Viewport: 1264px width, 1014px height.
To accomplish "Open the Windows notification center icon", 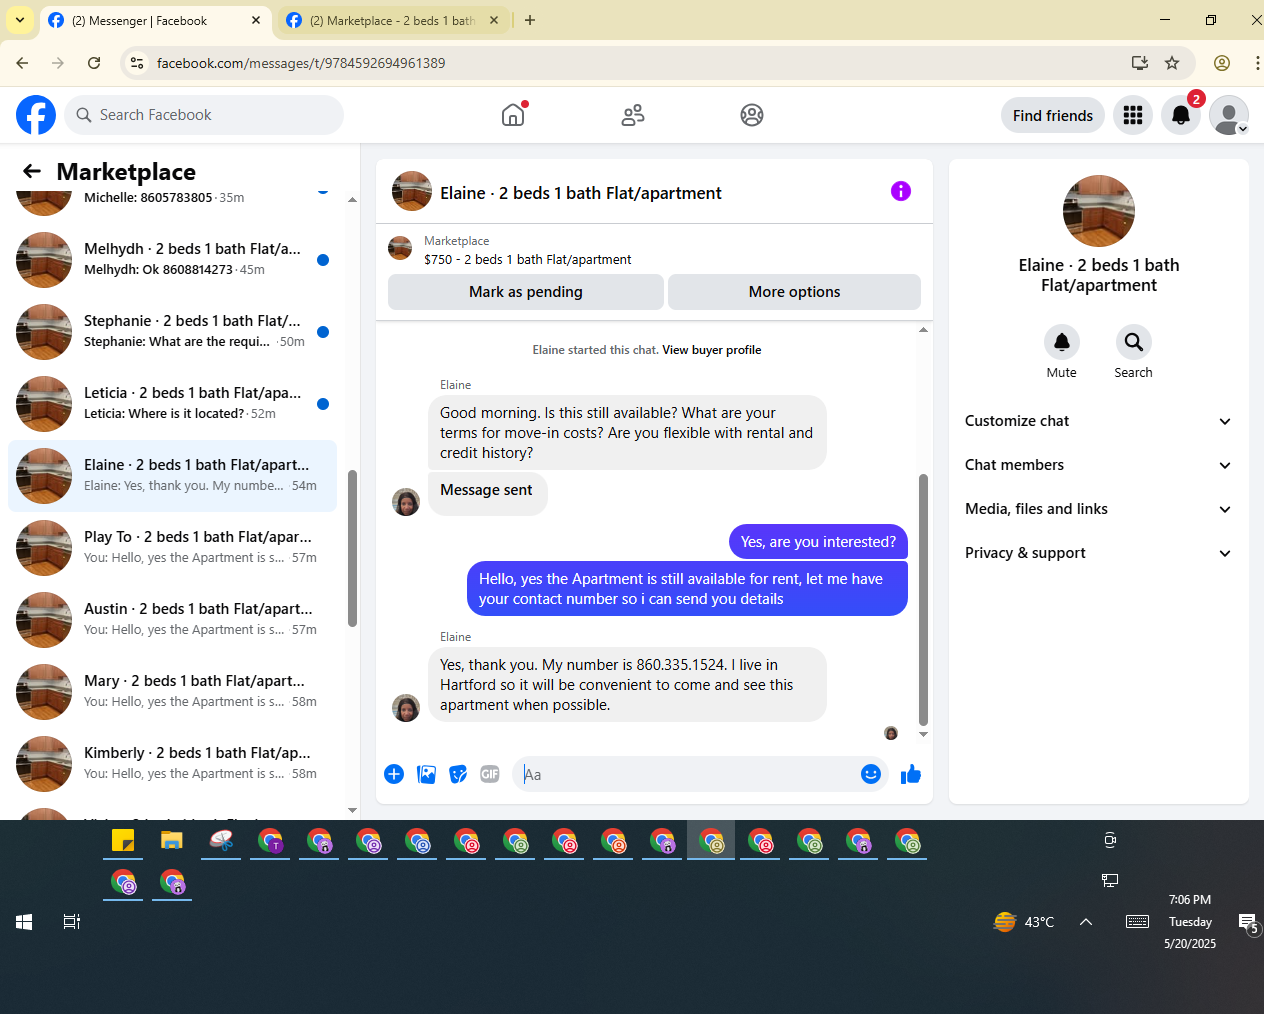I will point(1248,922).
